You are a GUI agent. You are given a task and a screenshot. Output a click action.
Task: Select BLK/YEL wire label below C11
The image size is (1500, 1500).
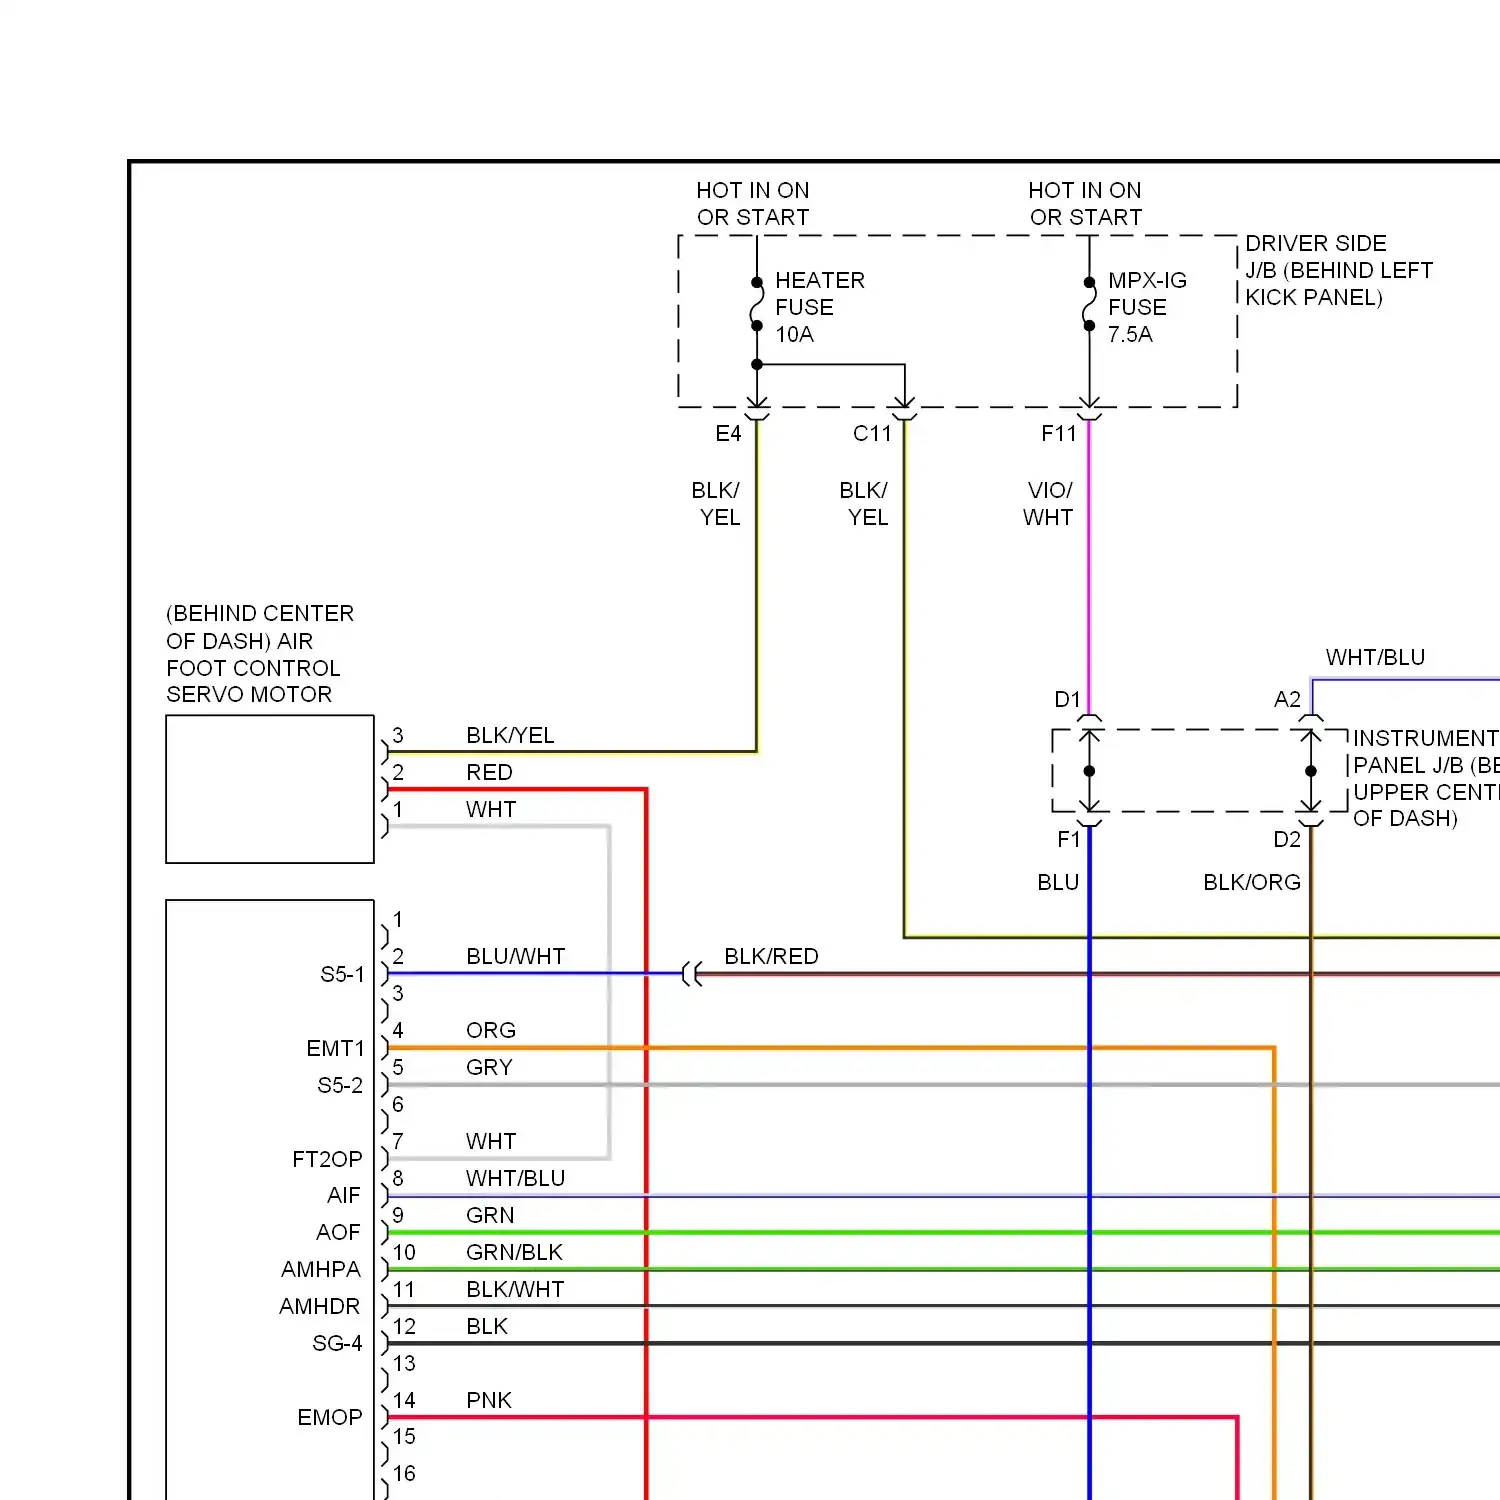864,504
